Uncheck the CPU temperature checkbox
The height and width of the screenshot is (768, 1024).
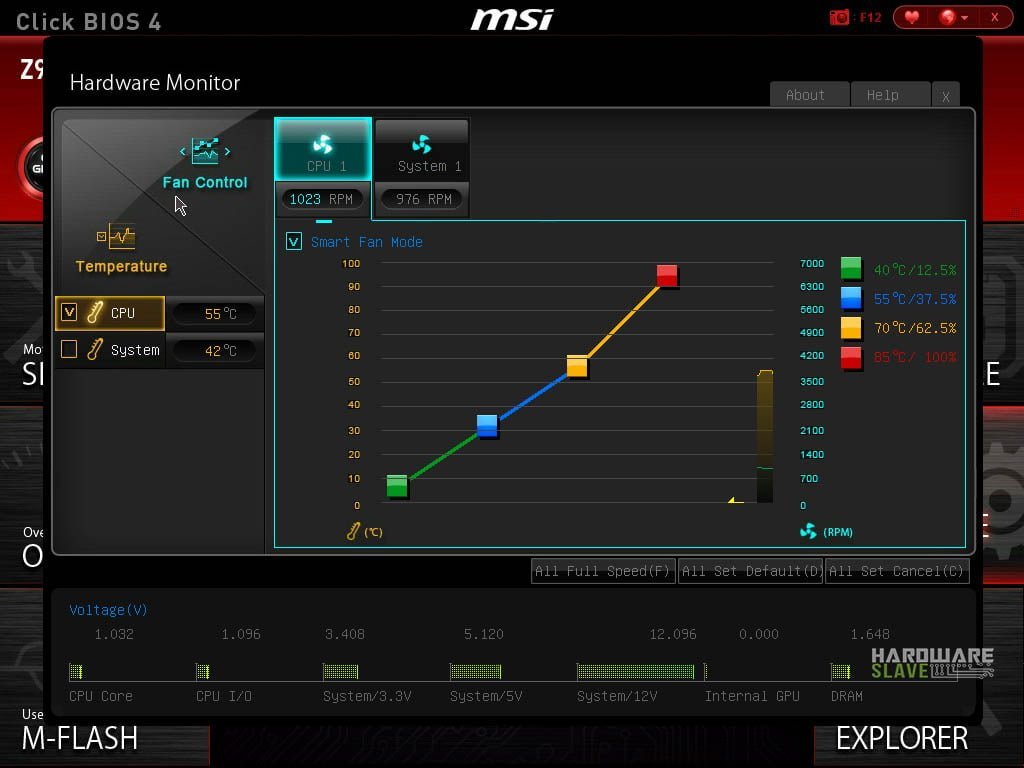[69, 312]
